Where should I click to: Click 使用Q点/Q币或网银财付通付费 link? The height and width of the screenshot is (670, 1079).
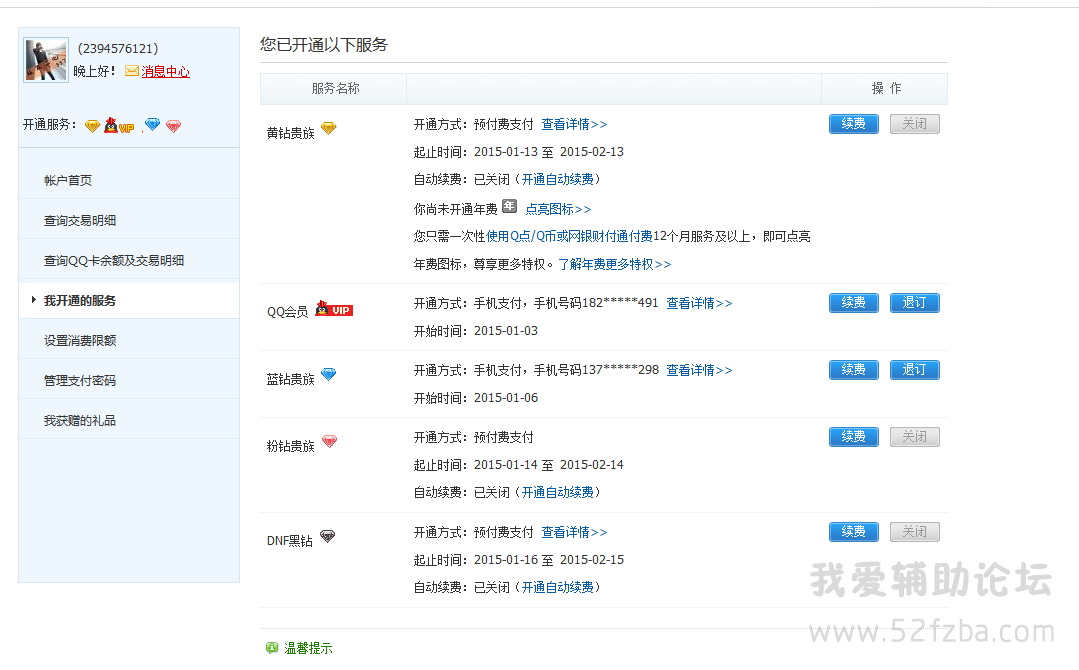point(569,237)
